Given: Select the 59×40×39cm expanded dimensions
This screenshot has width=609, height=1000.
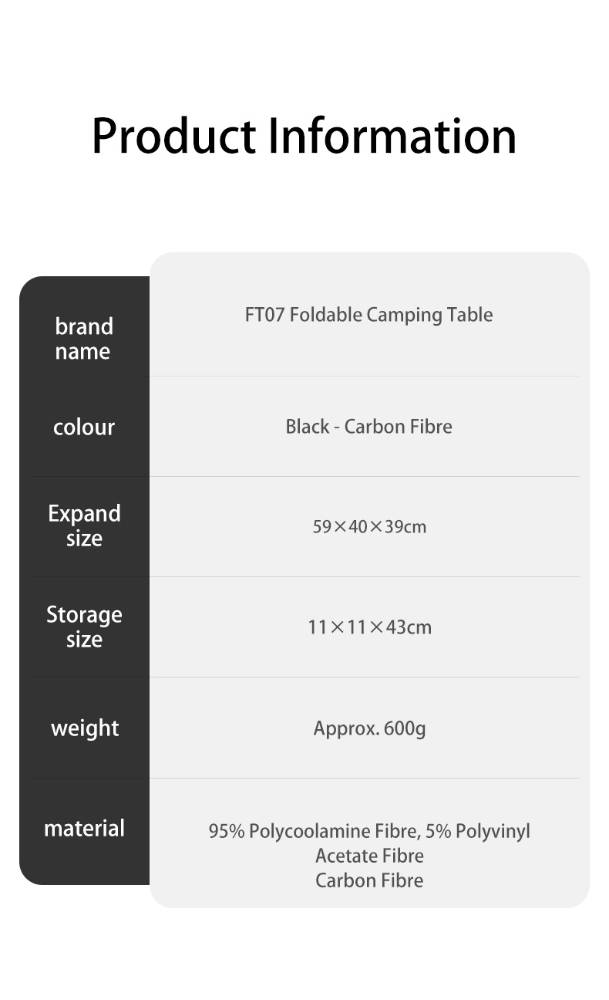Looking at the screenshot, I should pyautogui.click(x=369, y=526).
